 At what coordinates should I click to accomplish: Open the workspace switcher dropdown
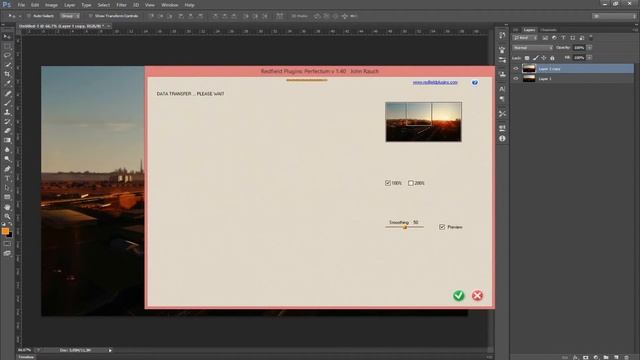[x=614, y=16]
